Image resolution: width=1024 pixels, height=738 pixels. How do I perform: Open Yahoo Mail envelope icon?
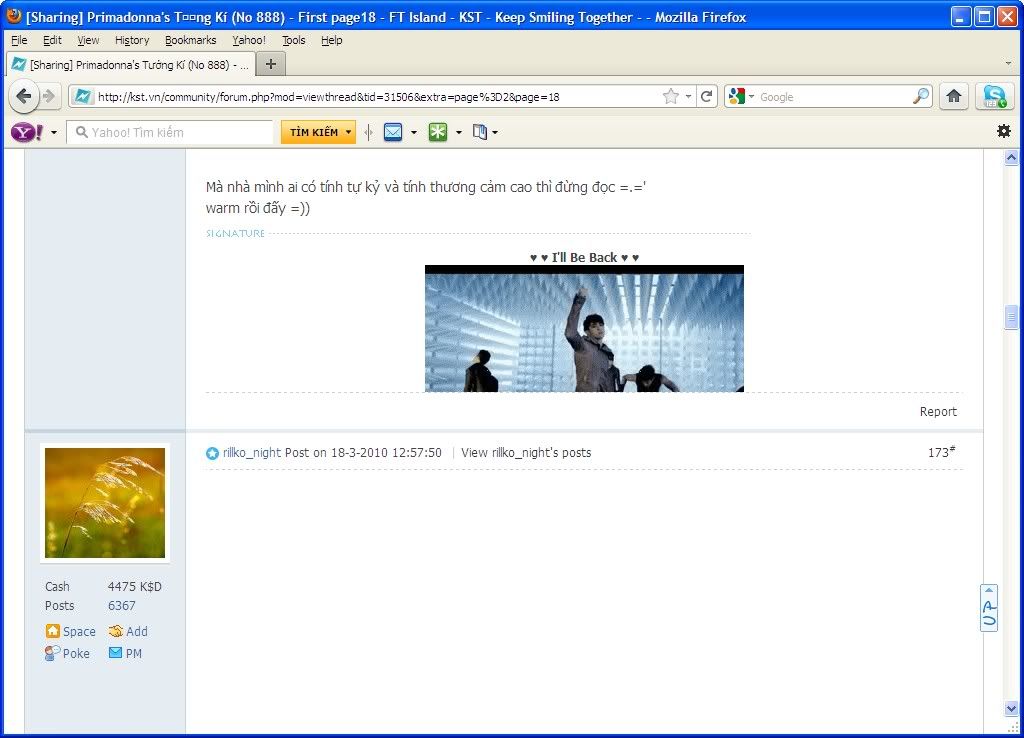393,133
